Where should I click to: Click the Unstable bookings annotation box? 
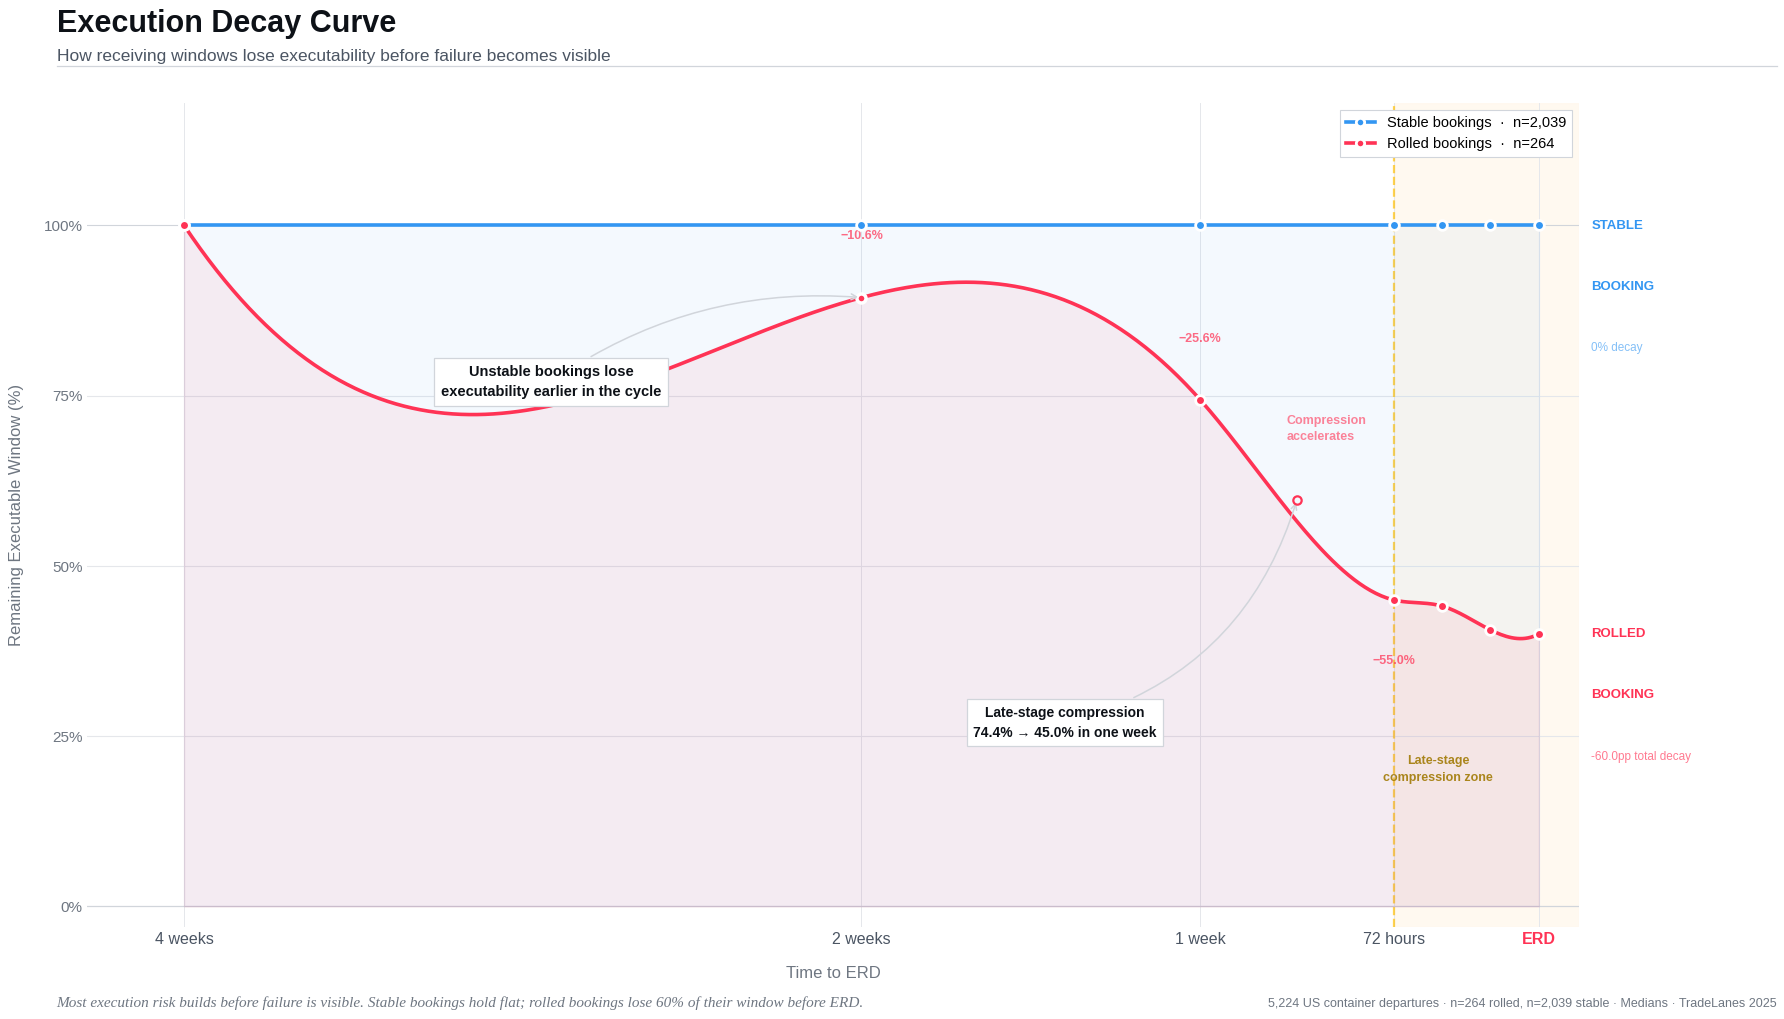click(x=551, y=381)
